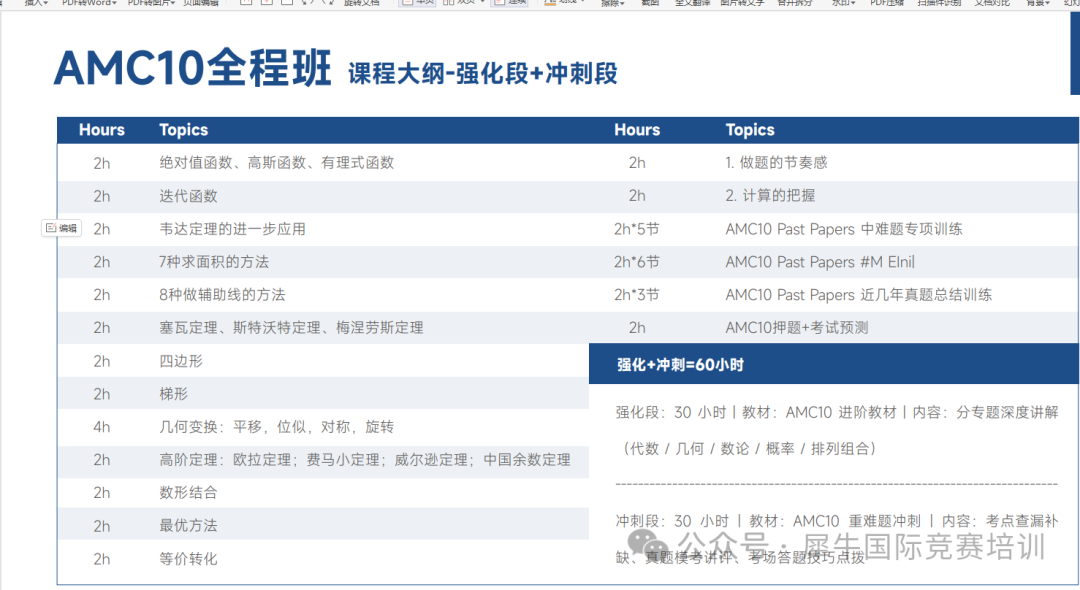The image size is (1080, 590).
Task: Open the 合并拆分 merge-split tool
Action: pos(795,3)
